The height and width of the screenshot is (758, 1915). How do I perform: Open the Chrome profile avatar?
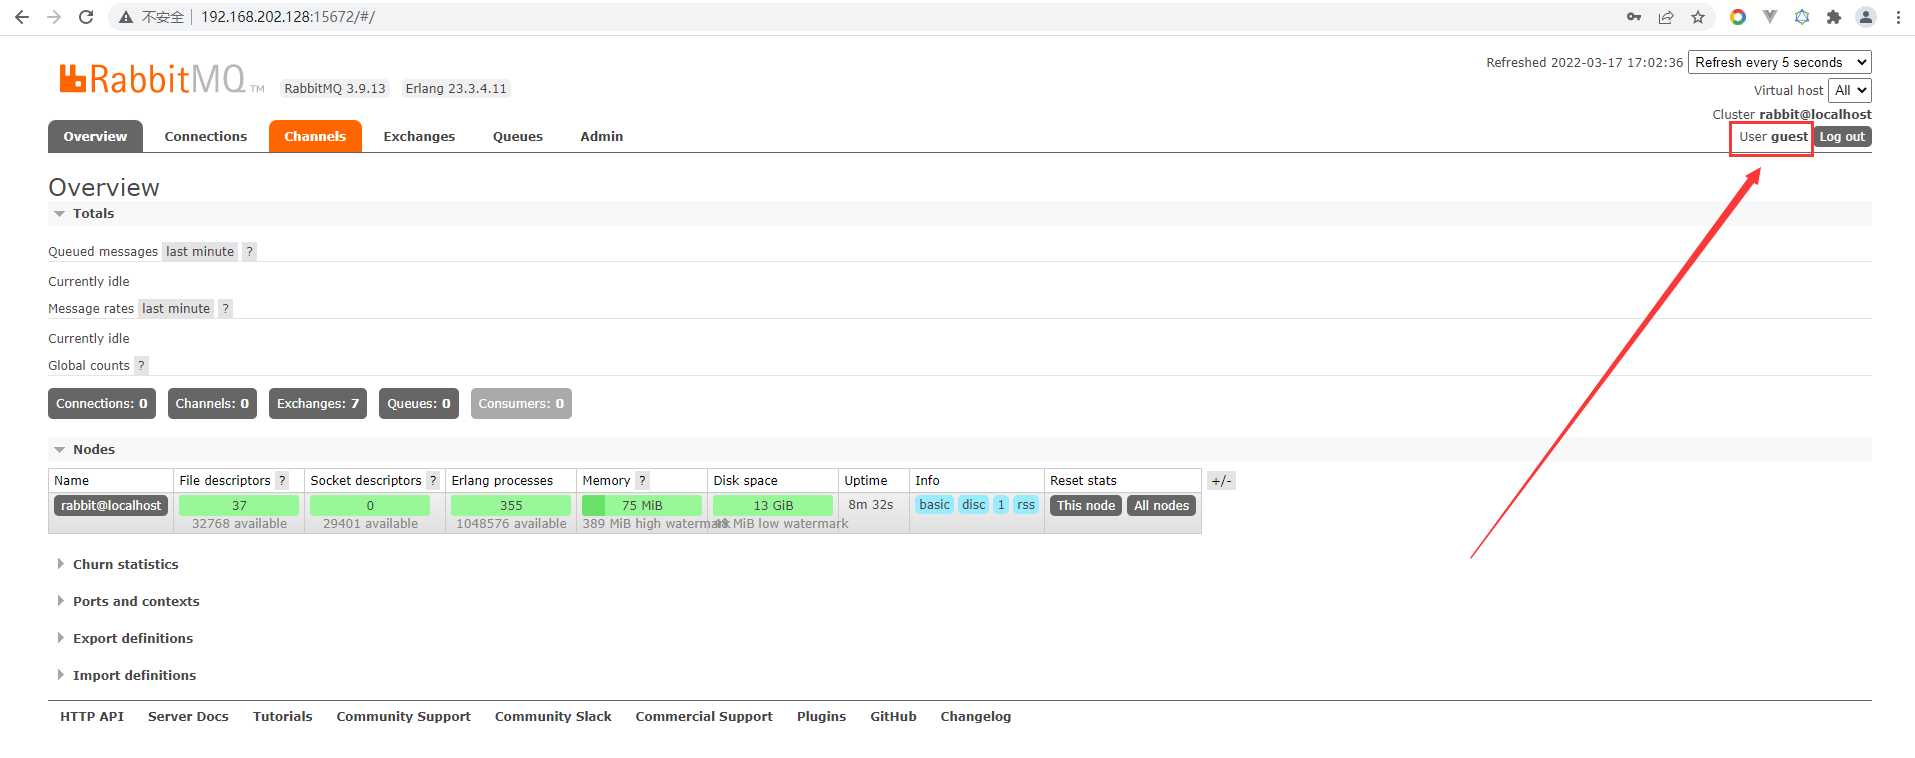(1866, 17)
